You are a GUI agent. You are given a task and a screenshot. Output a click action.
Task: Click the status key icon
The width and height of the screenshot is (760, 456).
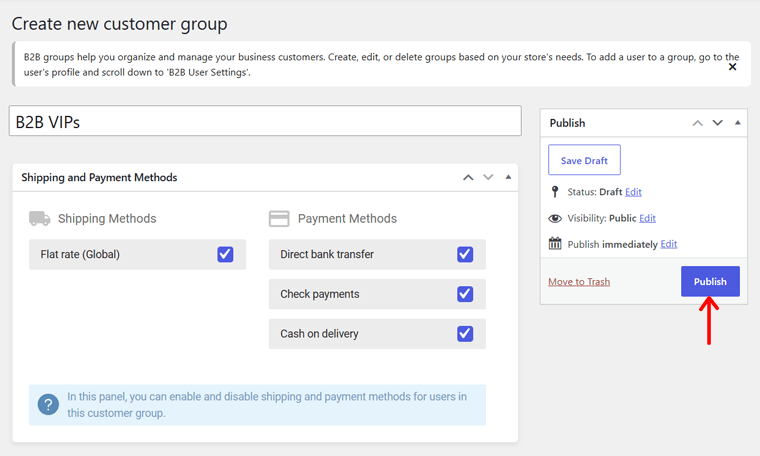pos(555,192)
